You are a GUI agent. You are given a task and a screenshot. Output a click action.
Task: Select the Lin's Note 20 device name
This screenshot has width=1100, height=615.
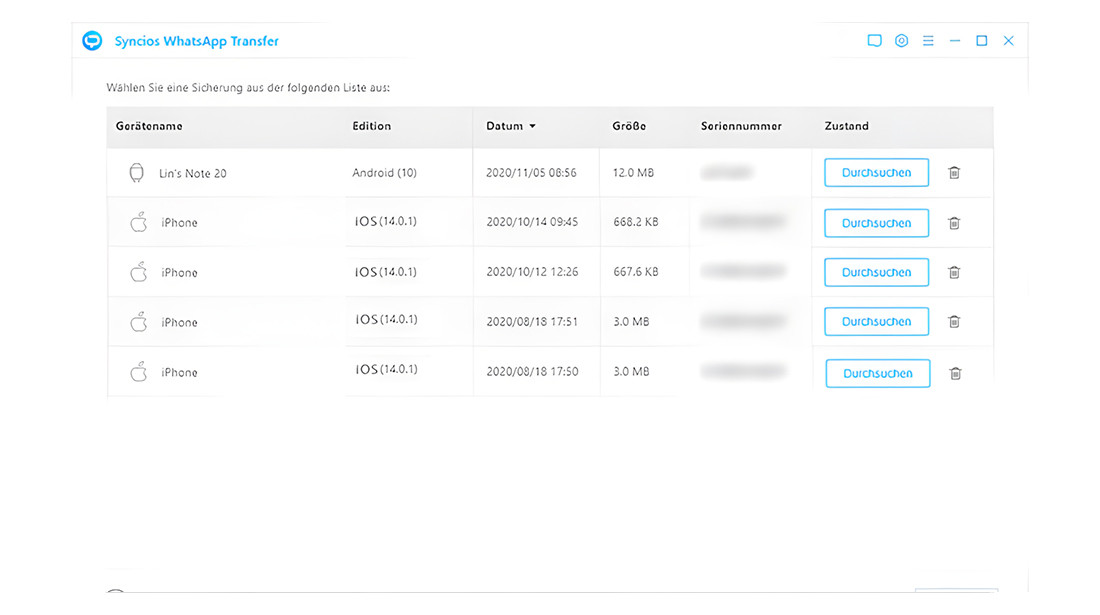coord(193,173)
